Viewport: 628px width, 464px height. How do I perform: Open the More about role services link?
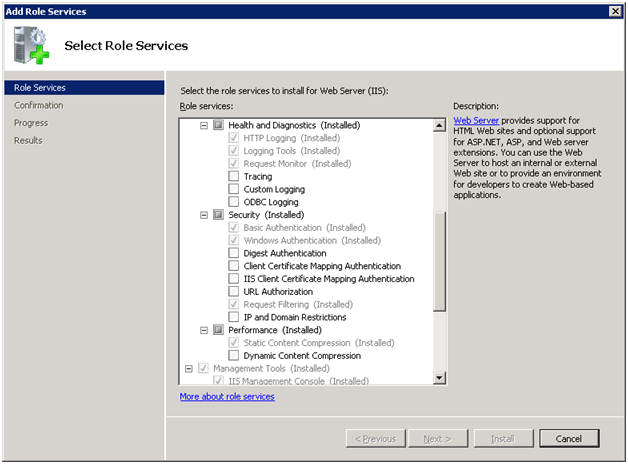click(227, 397)
